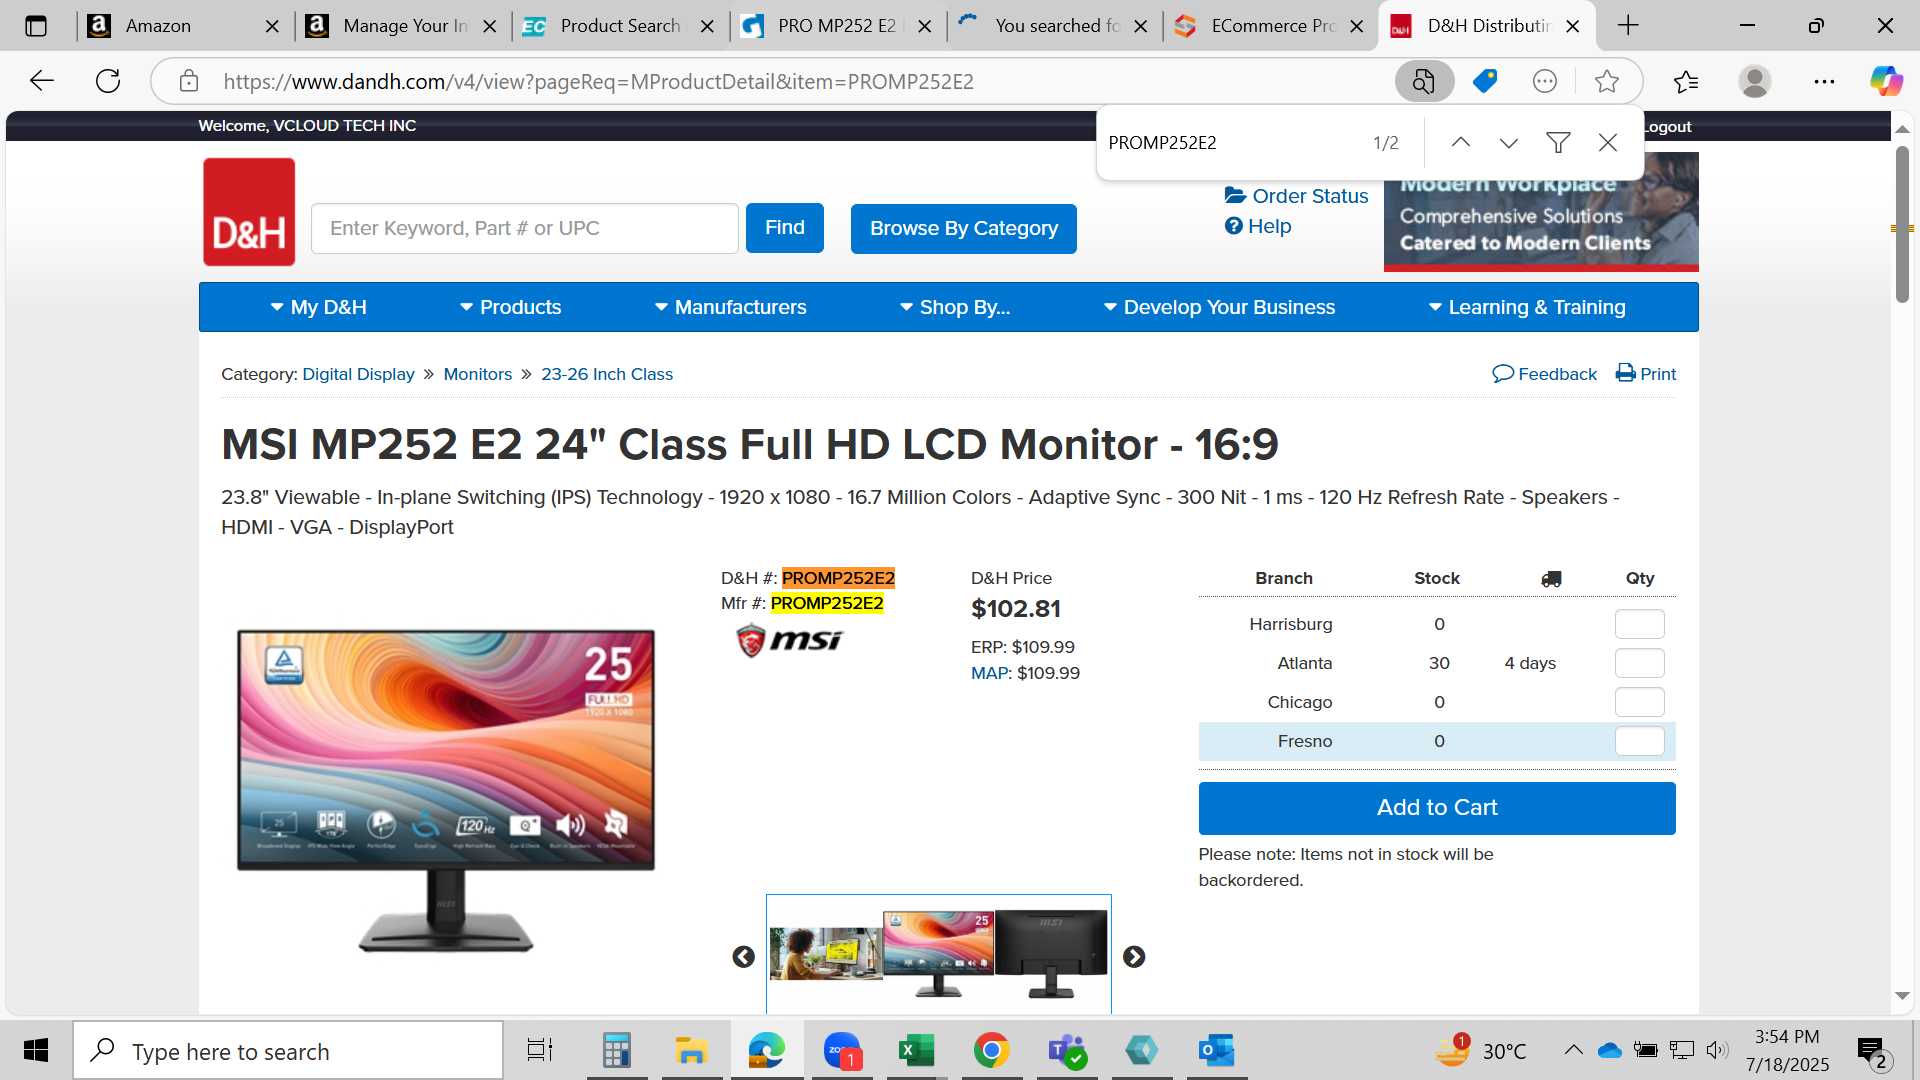Screen dimensions: 1920x1080
Task: Open find filter options
Action: pos(1558,142)
